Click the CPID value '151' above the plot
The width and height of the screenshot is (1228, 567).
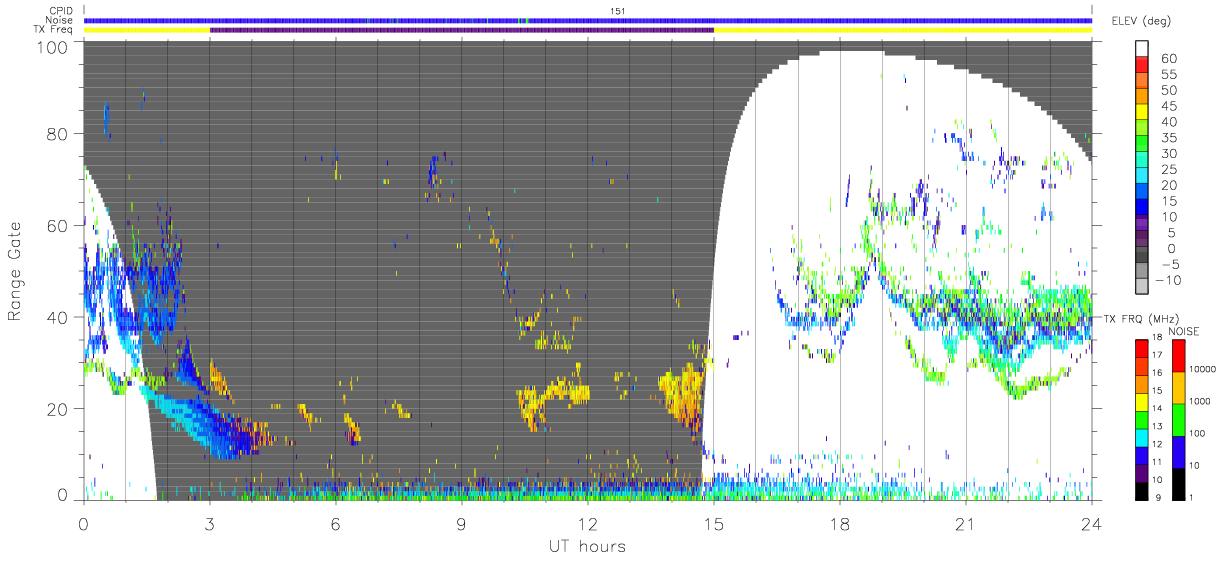(x=617, y=11)
